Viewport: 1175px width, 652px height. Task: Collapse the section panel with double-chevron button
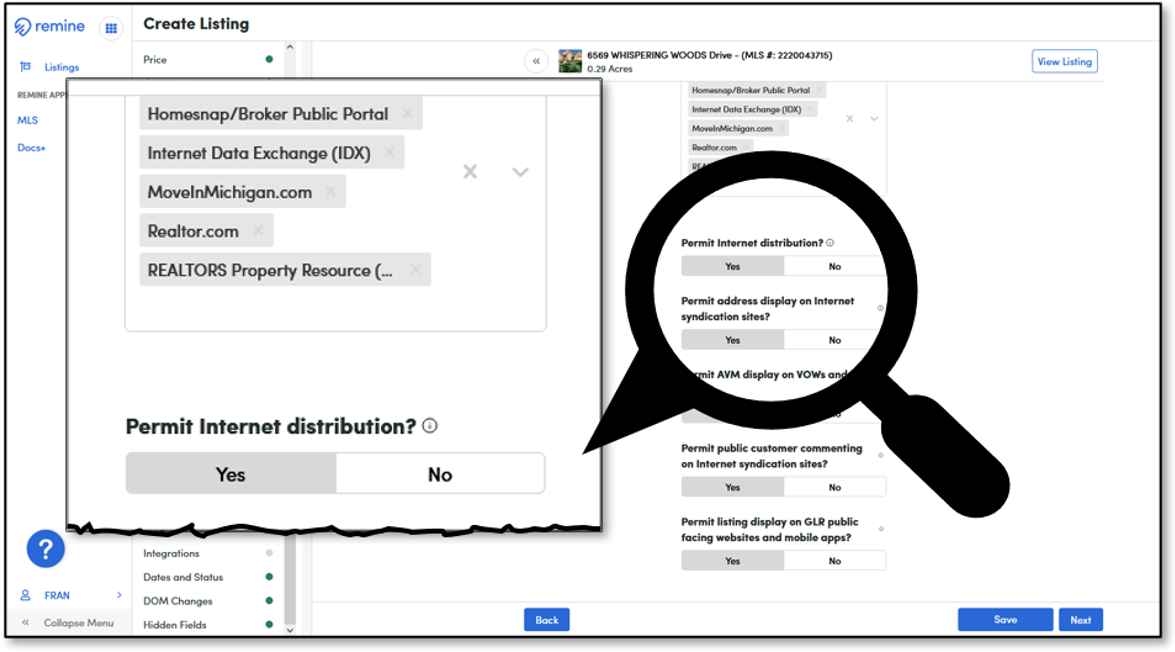537,61
